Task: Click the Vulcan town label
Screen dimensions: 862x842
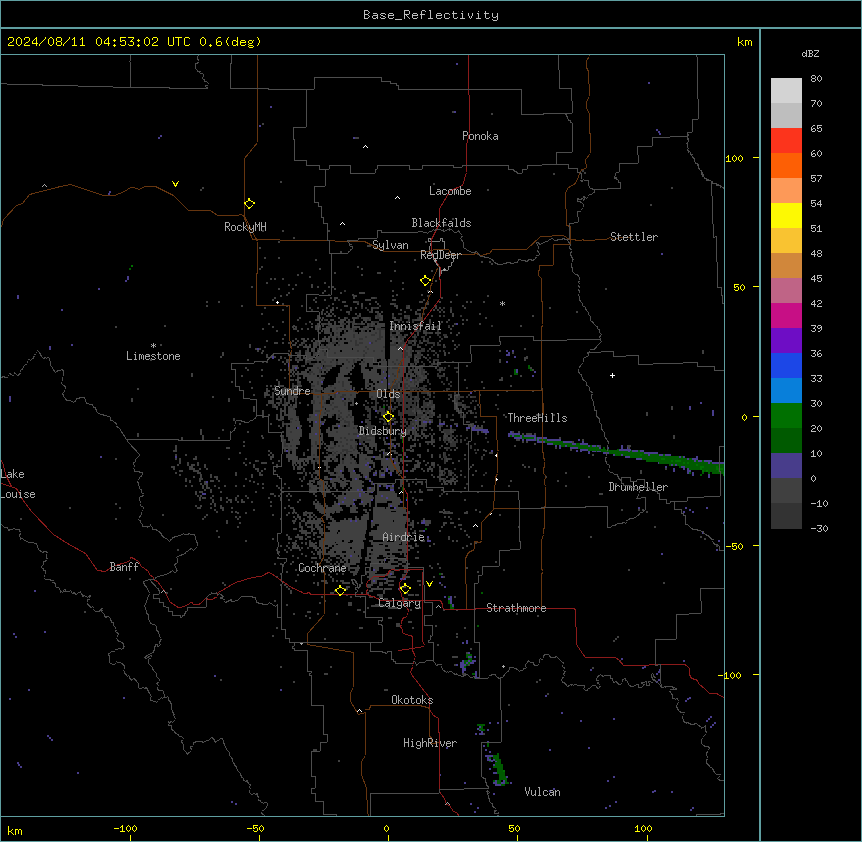Action: click(x=542, y=792)
